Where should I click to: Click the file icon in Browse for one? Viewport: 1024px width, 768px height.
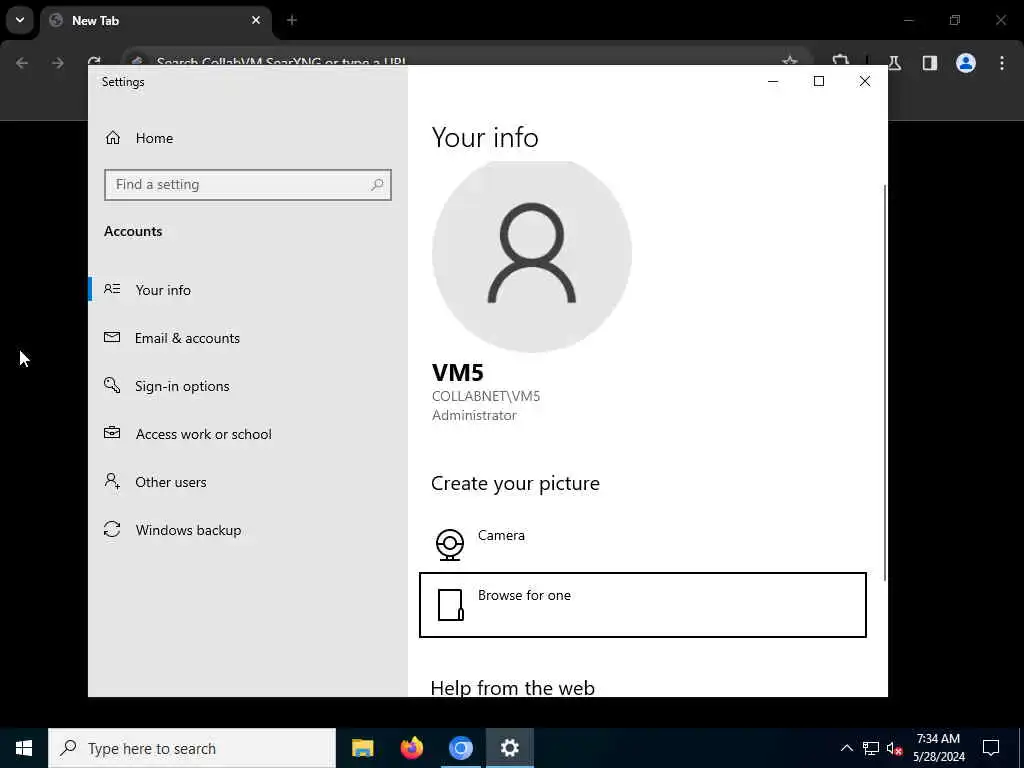point(451,605)
